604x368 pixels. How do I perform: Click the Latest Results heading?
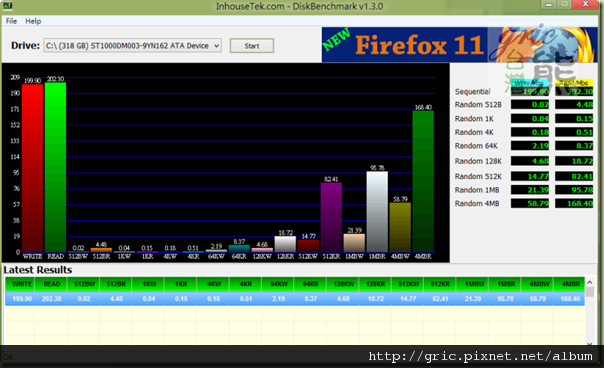[x=38, y=270]
